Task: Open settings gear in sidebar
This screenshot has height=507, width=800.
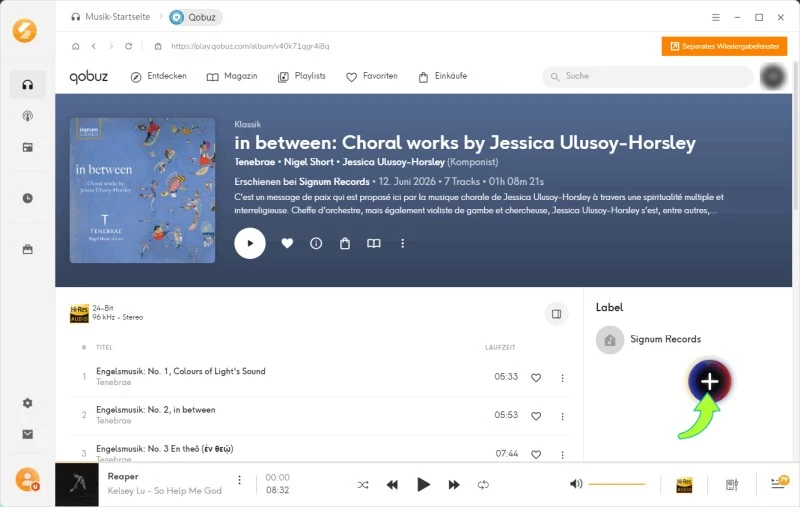Action: click(28, 403)
